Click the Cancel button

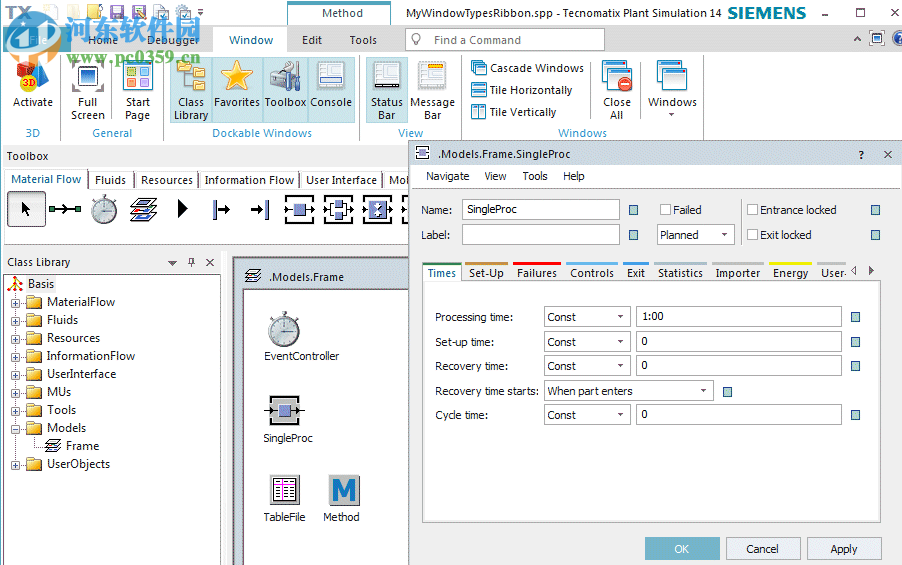(762, 549)
